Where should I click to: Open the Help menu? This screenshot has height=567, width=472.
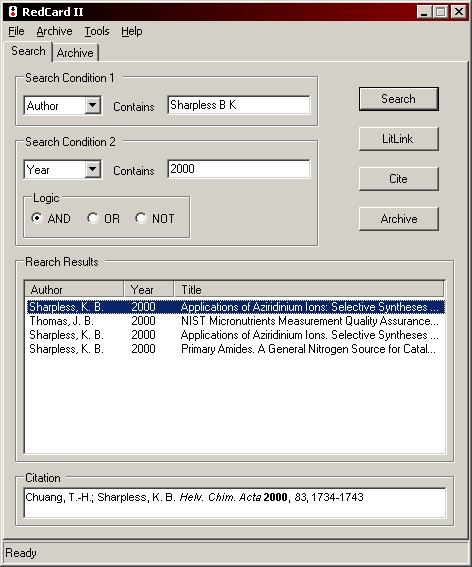[132, 31]
